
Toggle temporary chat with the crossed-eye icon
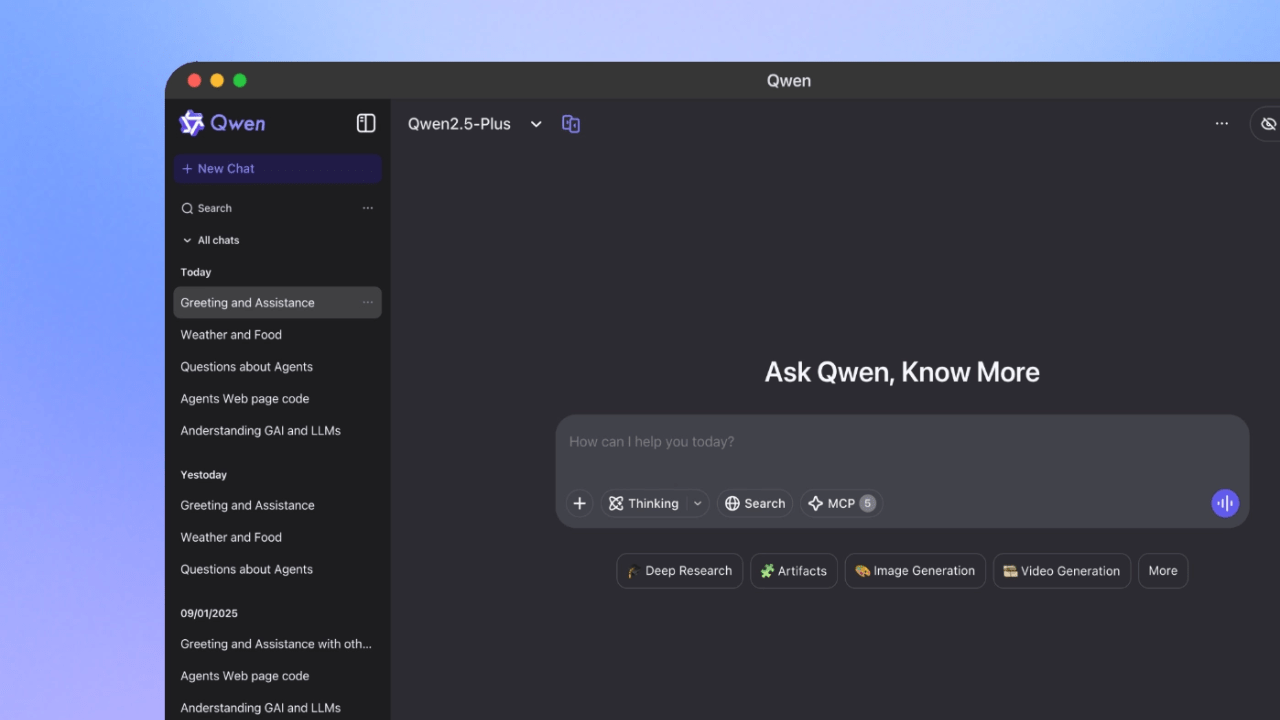1268,124
